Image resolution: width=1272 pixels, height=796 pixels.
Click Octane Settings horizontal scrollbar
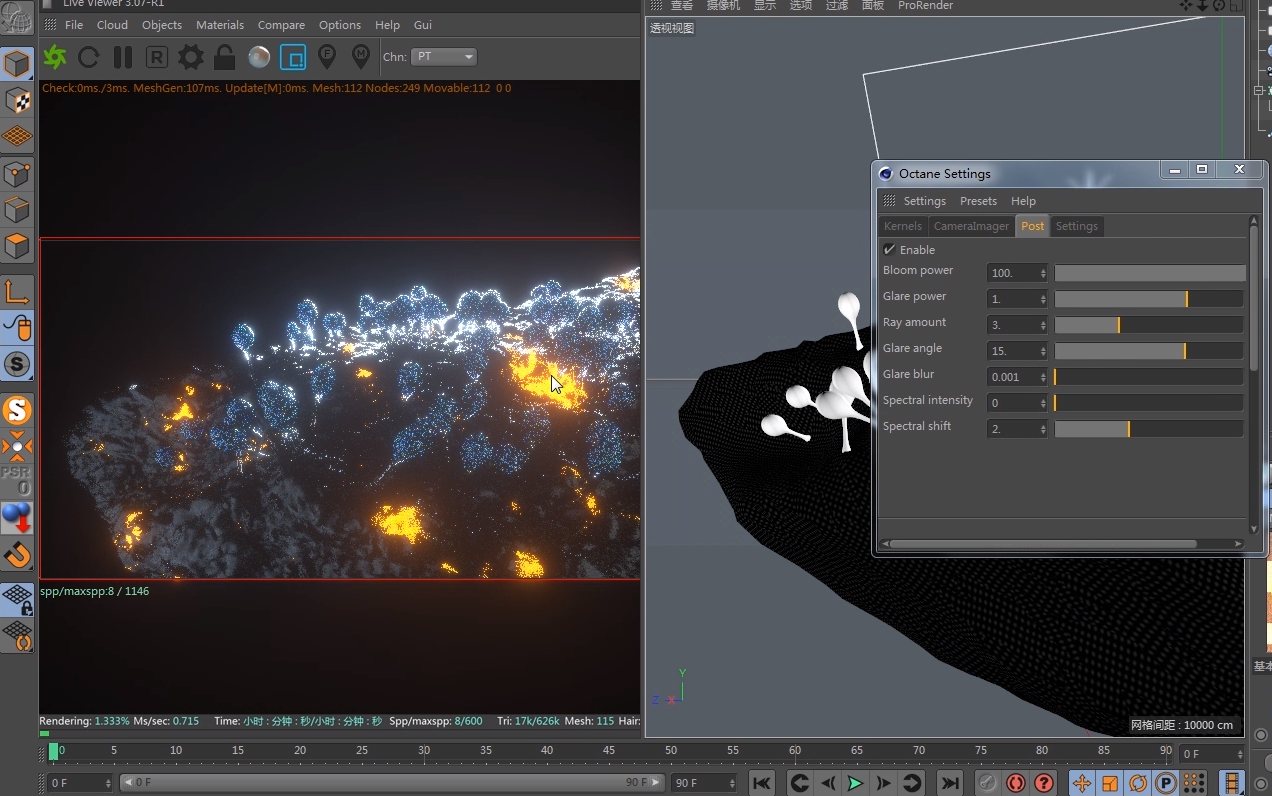tap(1043, 544)
